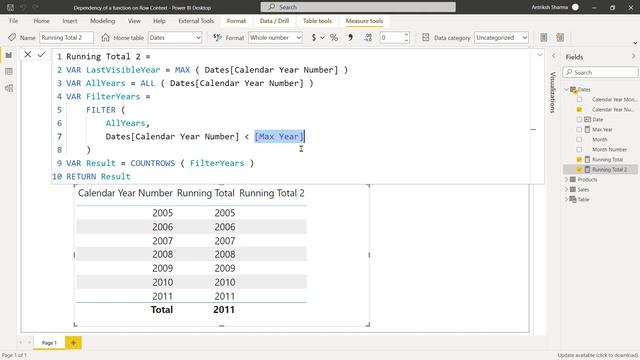Expand the Sales table in Fields
Screen dimensions: 640x360
point(567,189)
